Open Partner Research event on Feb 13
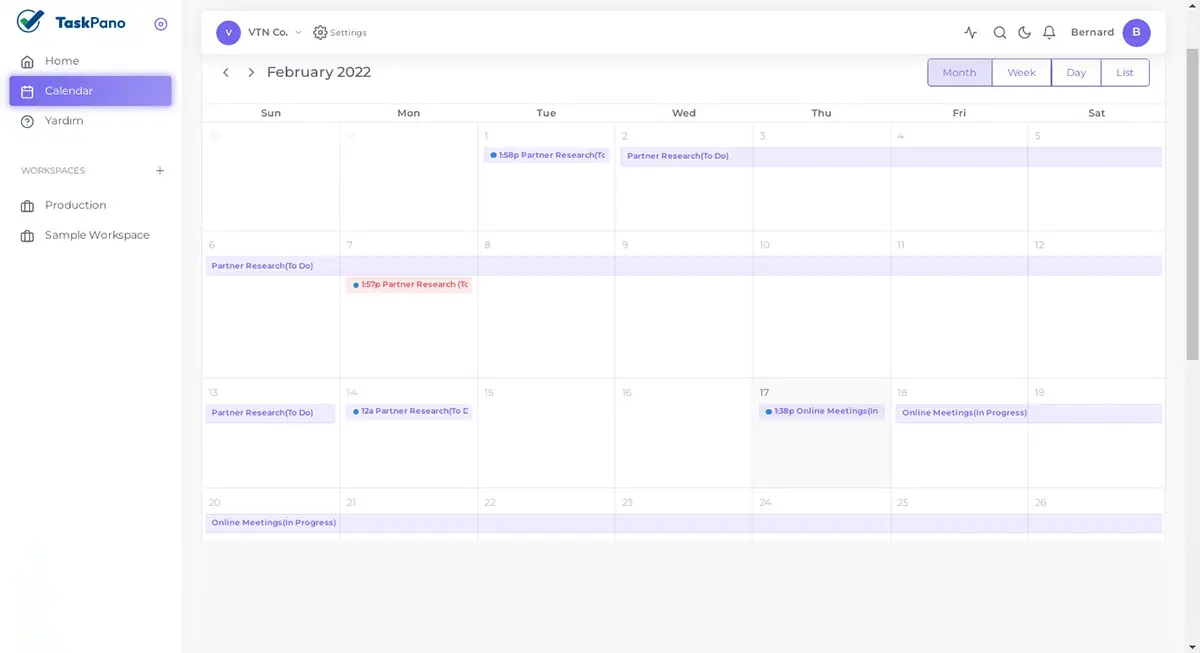 (270, 413)
